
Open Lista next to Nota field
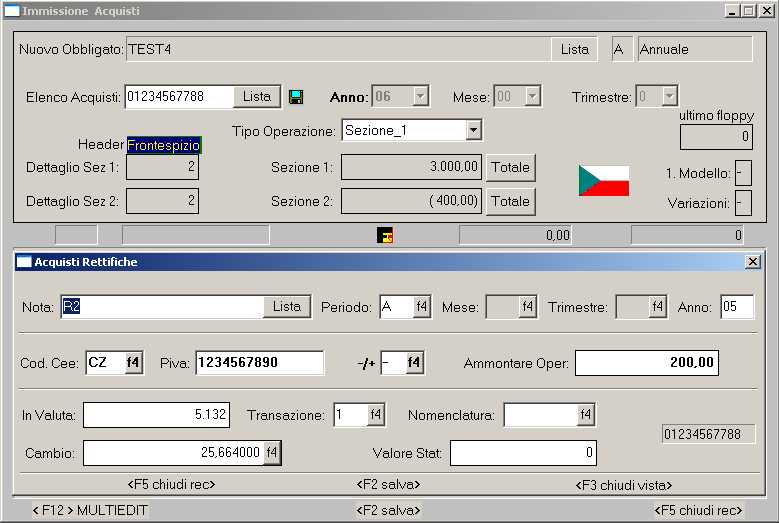(287, 306)
